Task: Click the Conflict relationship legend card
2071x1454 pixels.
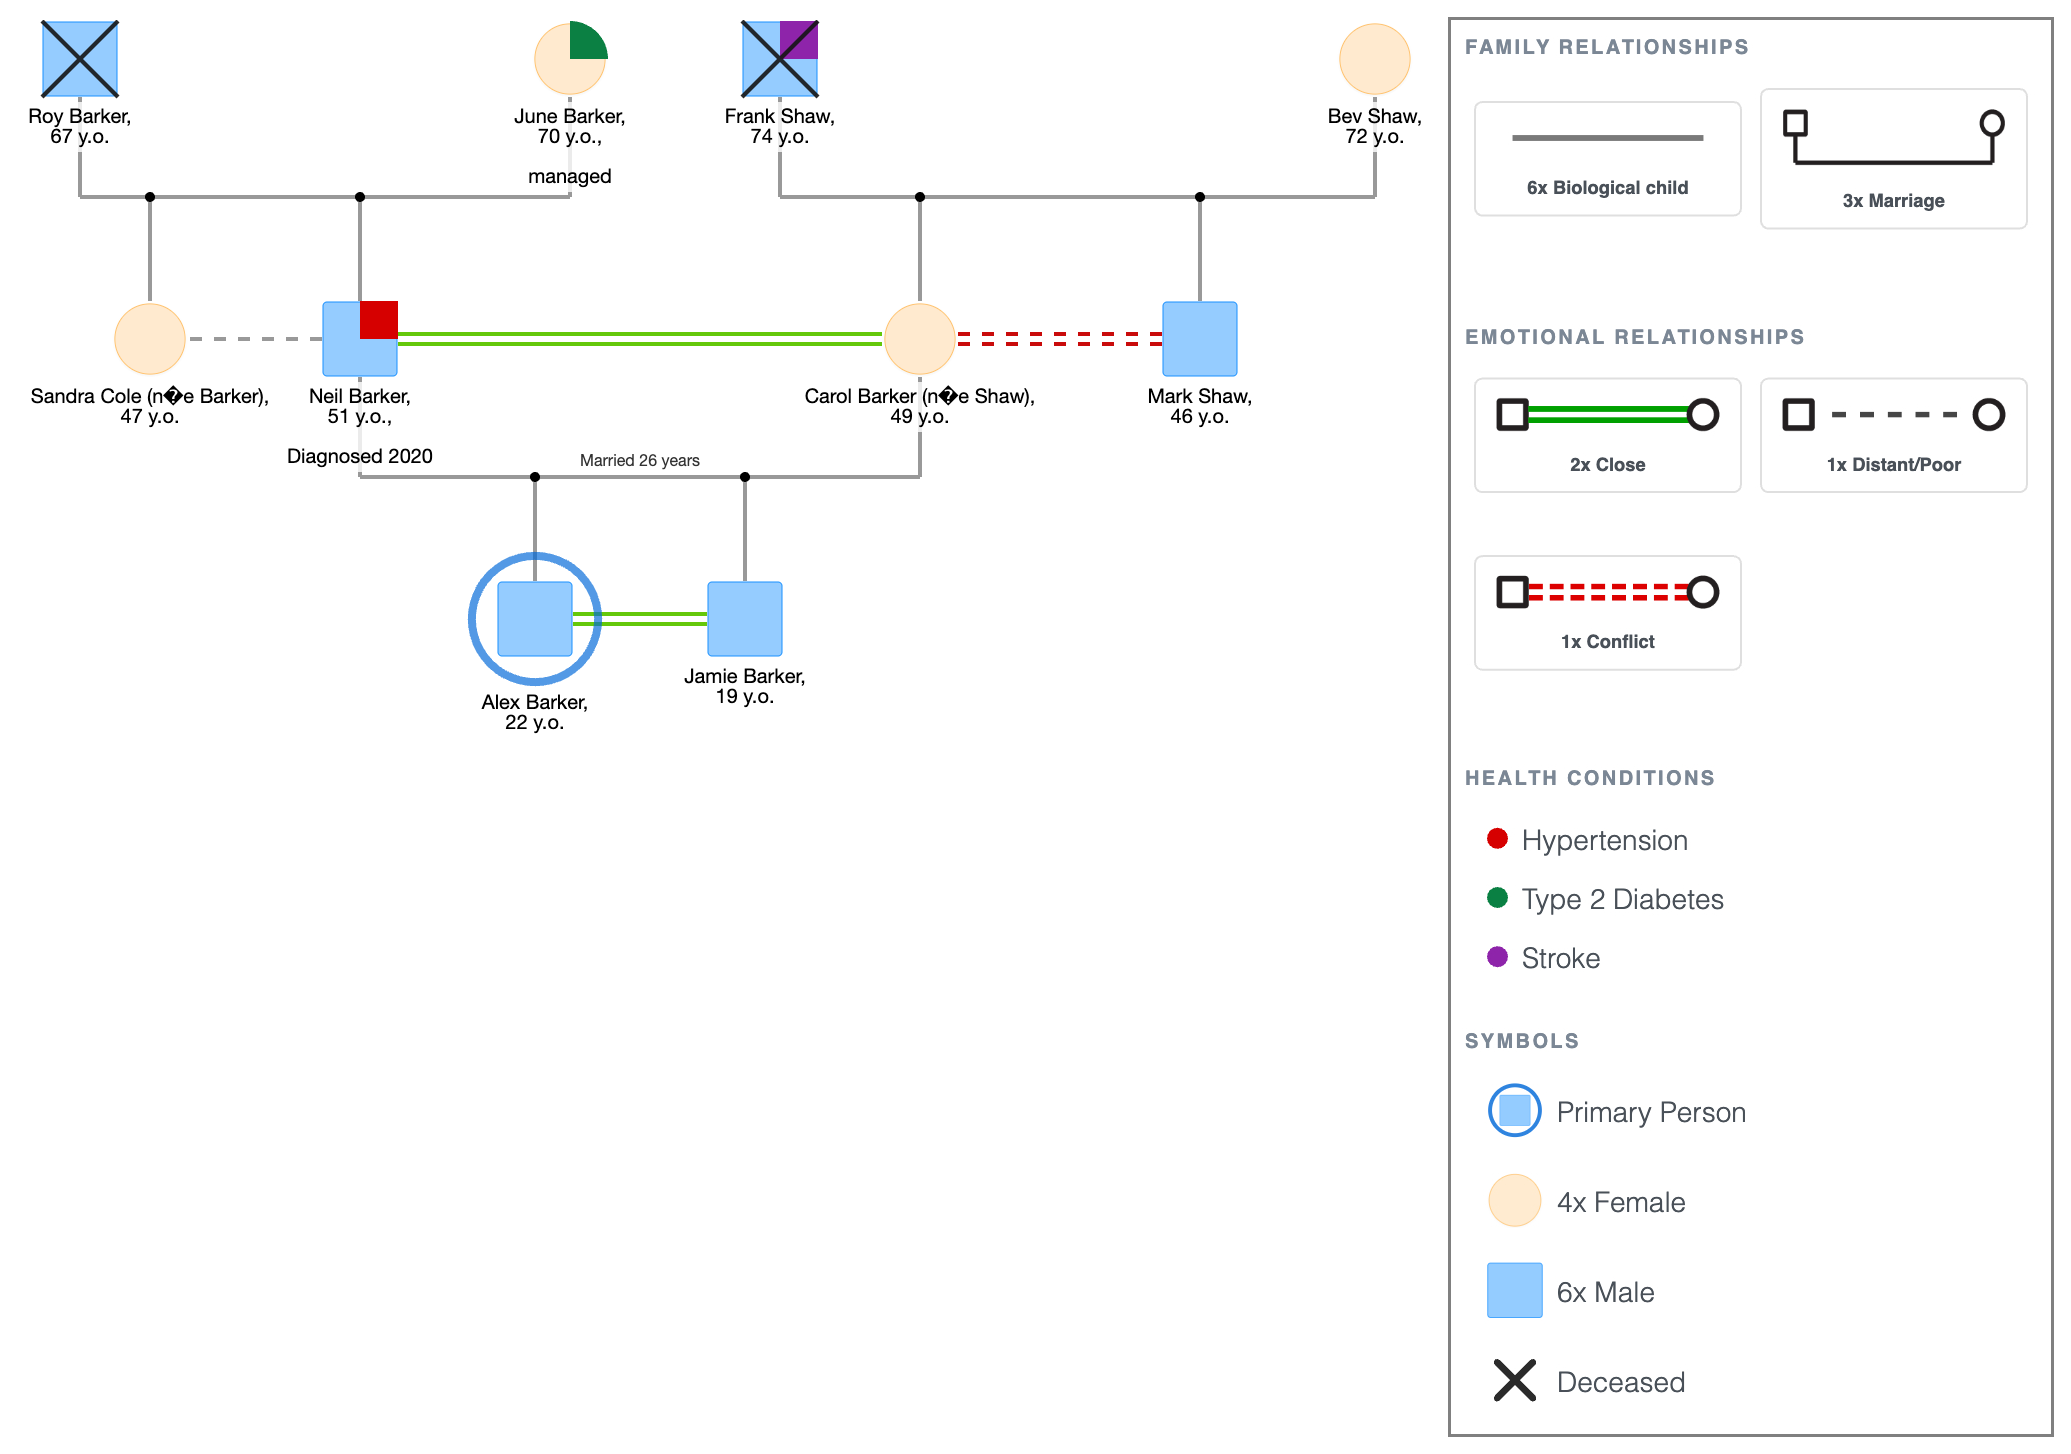Action: [x=1607, y=613]
